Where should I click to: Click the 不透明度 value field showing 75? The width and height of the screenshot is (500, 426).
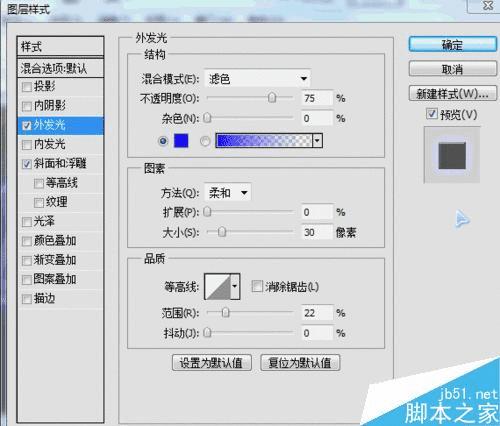[x=317, y=98]
